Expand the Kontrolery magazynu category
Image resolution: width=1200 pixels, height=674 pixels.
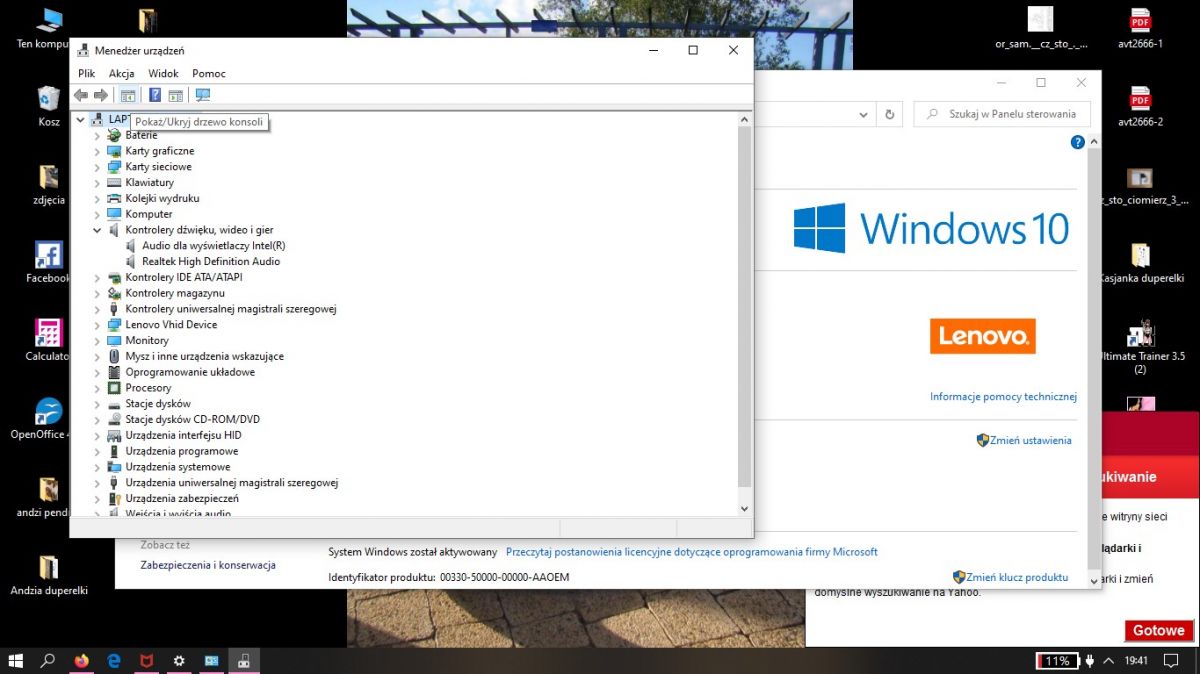tap(97, 293)
